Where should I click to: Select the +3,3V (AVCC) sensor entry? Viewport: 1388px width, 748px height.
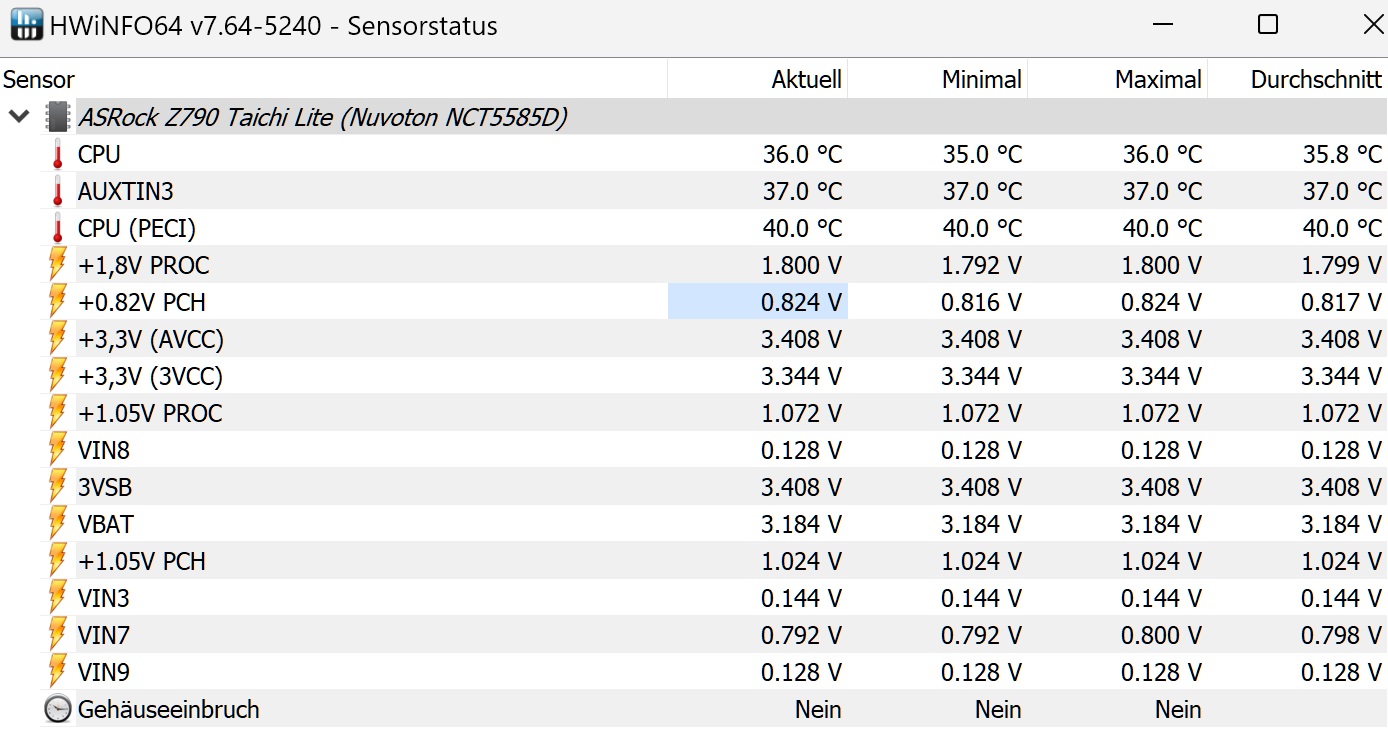(150, 339)
